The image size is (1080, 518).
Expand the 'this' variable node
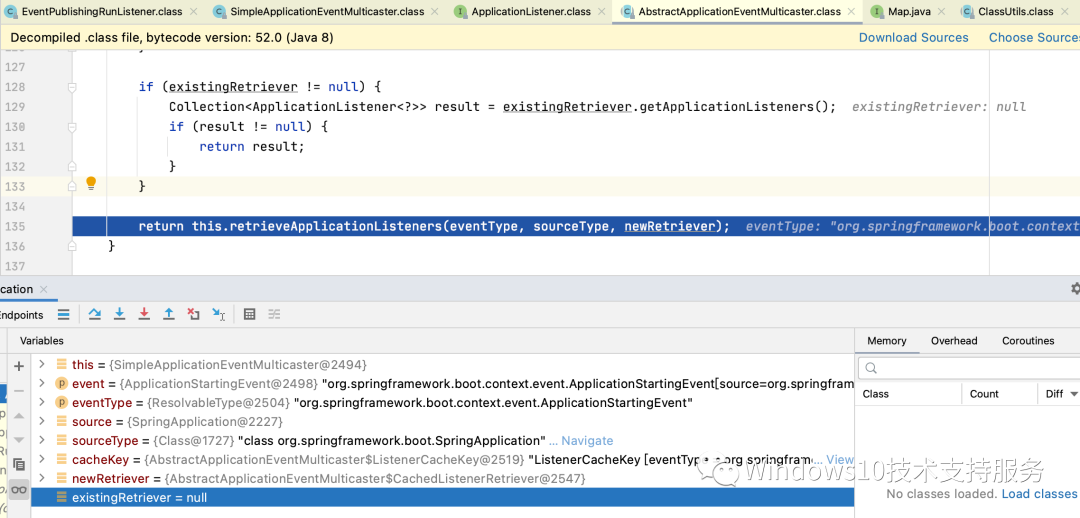point(42,364)
